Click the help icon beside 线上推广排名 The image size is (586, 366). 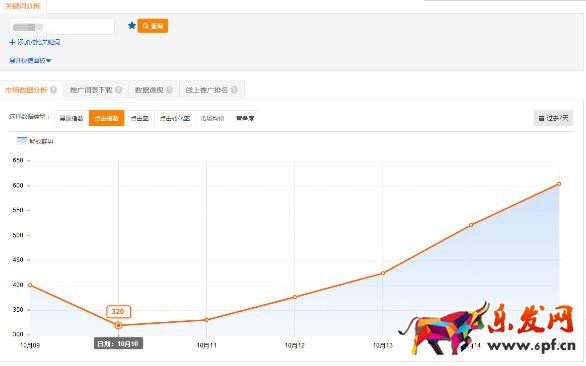pos(234,90)
